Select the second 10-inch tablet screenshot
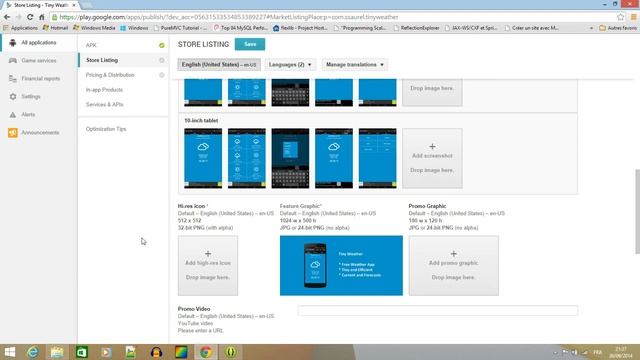 [247, 158]
